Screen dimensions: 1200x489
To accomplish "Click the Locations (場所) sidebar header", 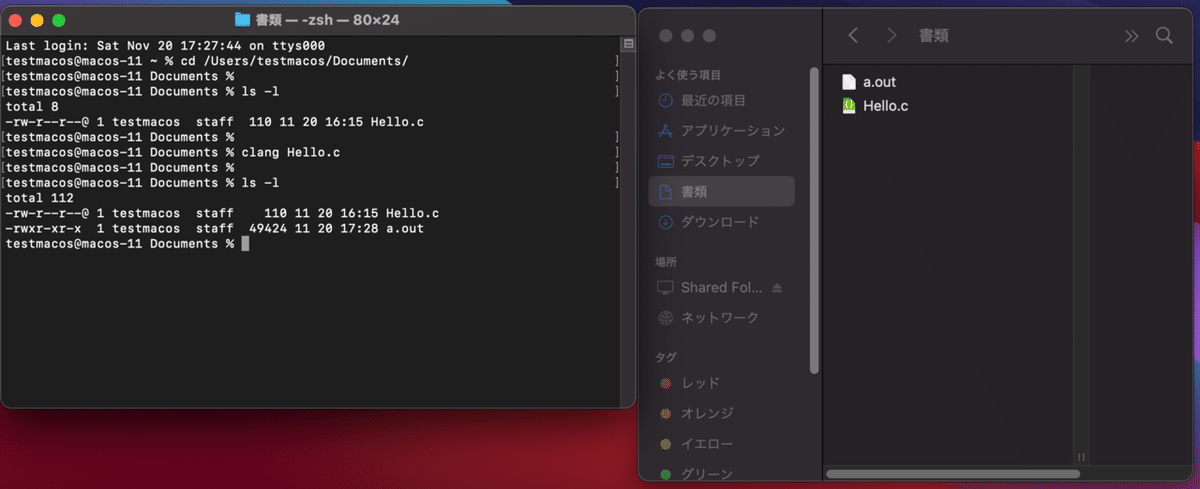I will click(x=666, y=261).
